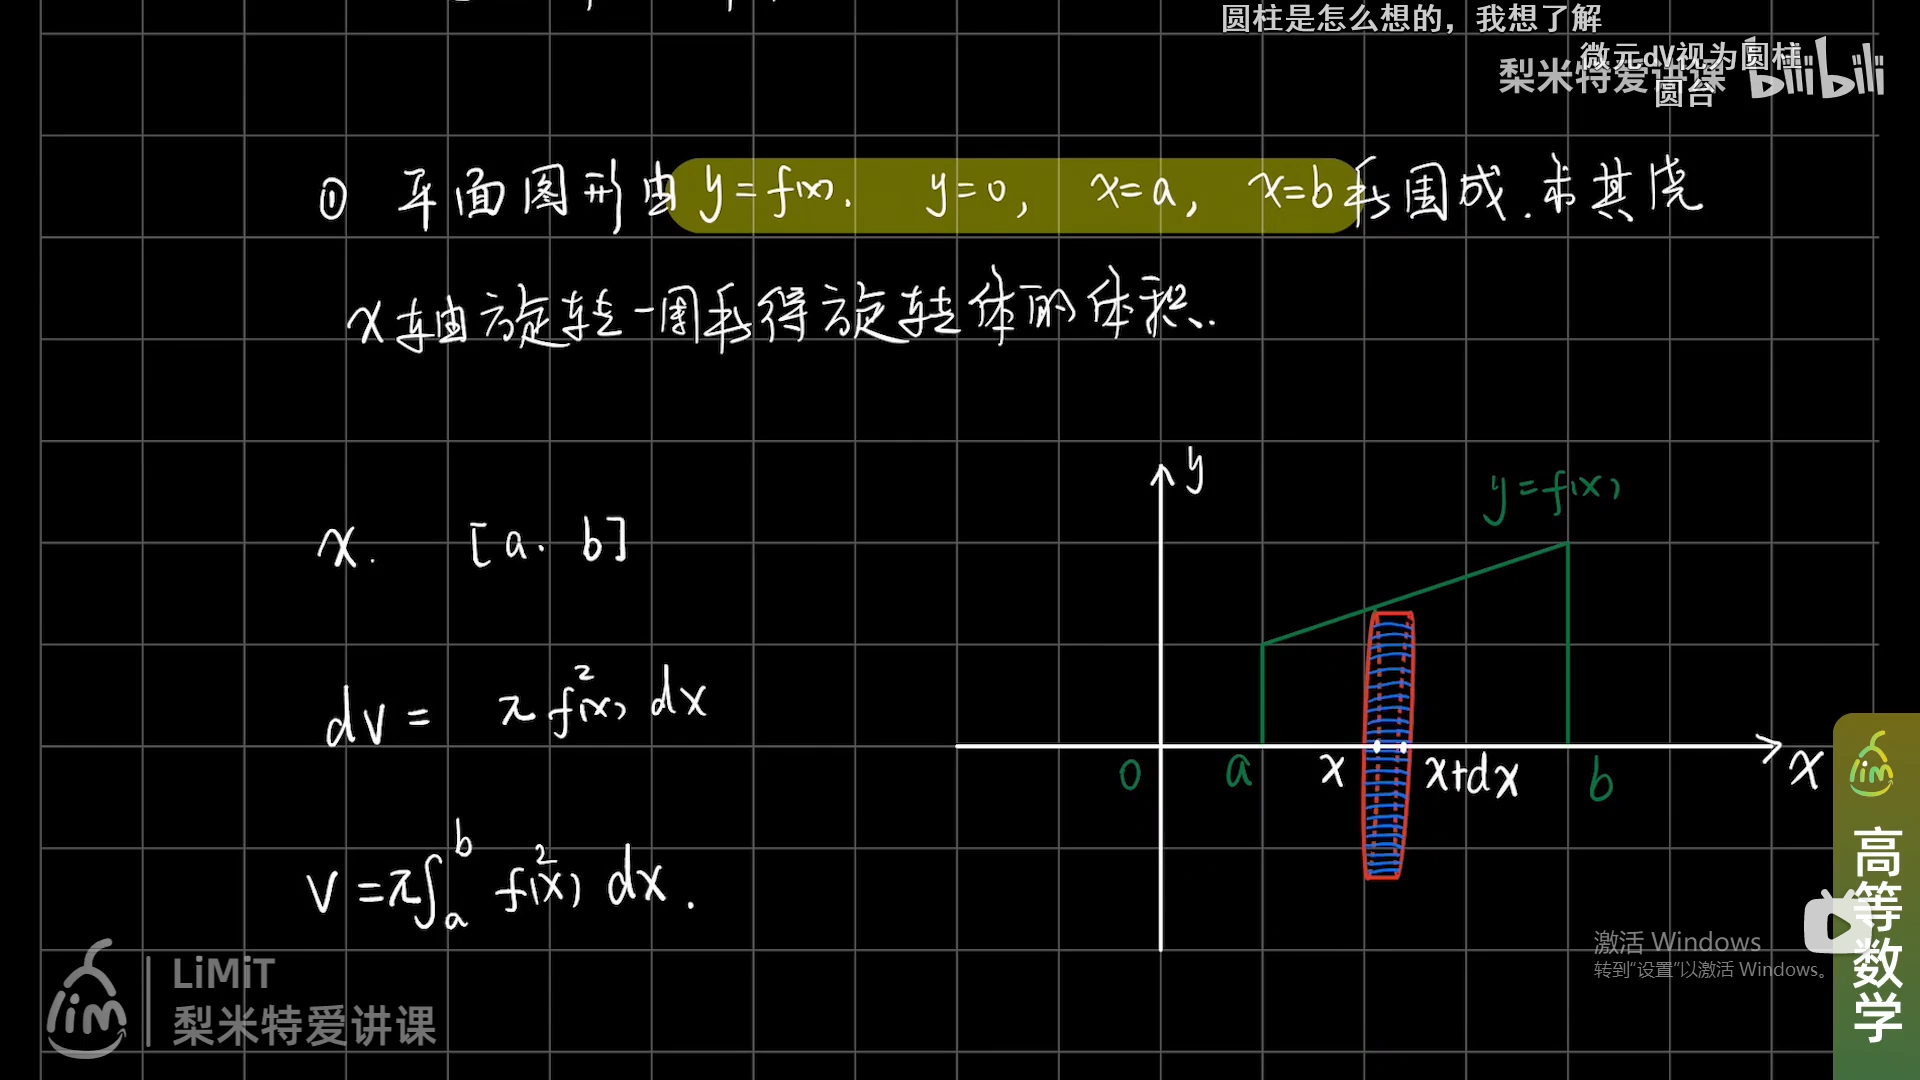Click the dV = πf²(x)dx formula
The height and width of the screenshot is (1080, 1920).
pos(515,703)
